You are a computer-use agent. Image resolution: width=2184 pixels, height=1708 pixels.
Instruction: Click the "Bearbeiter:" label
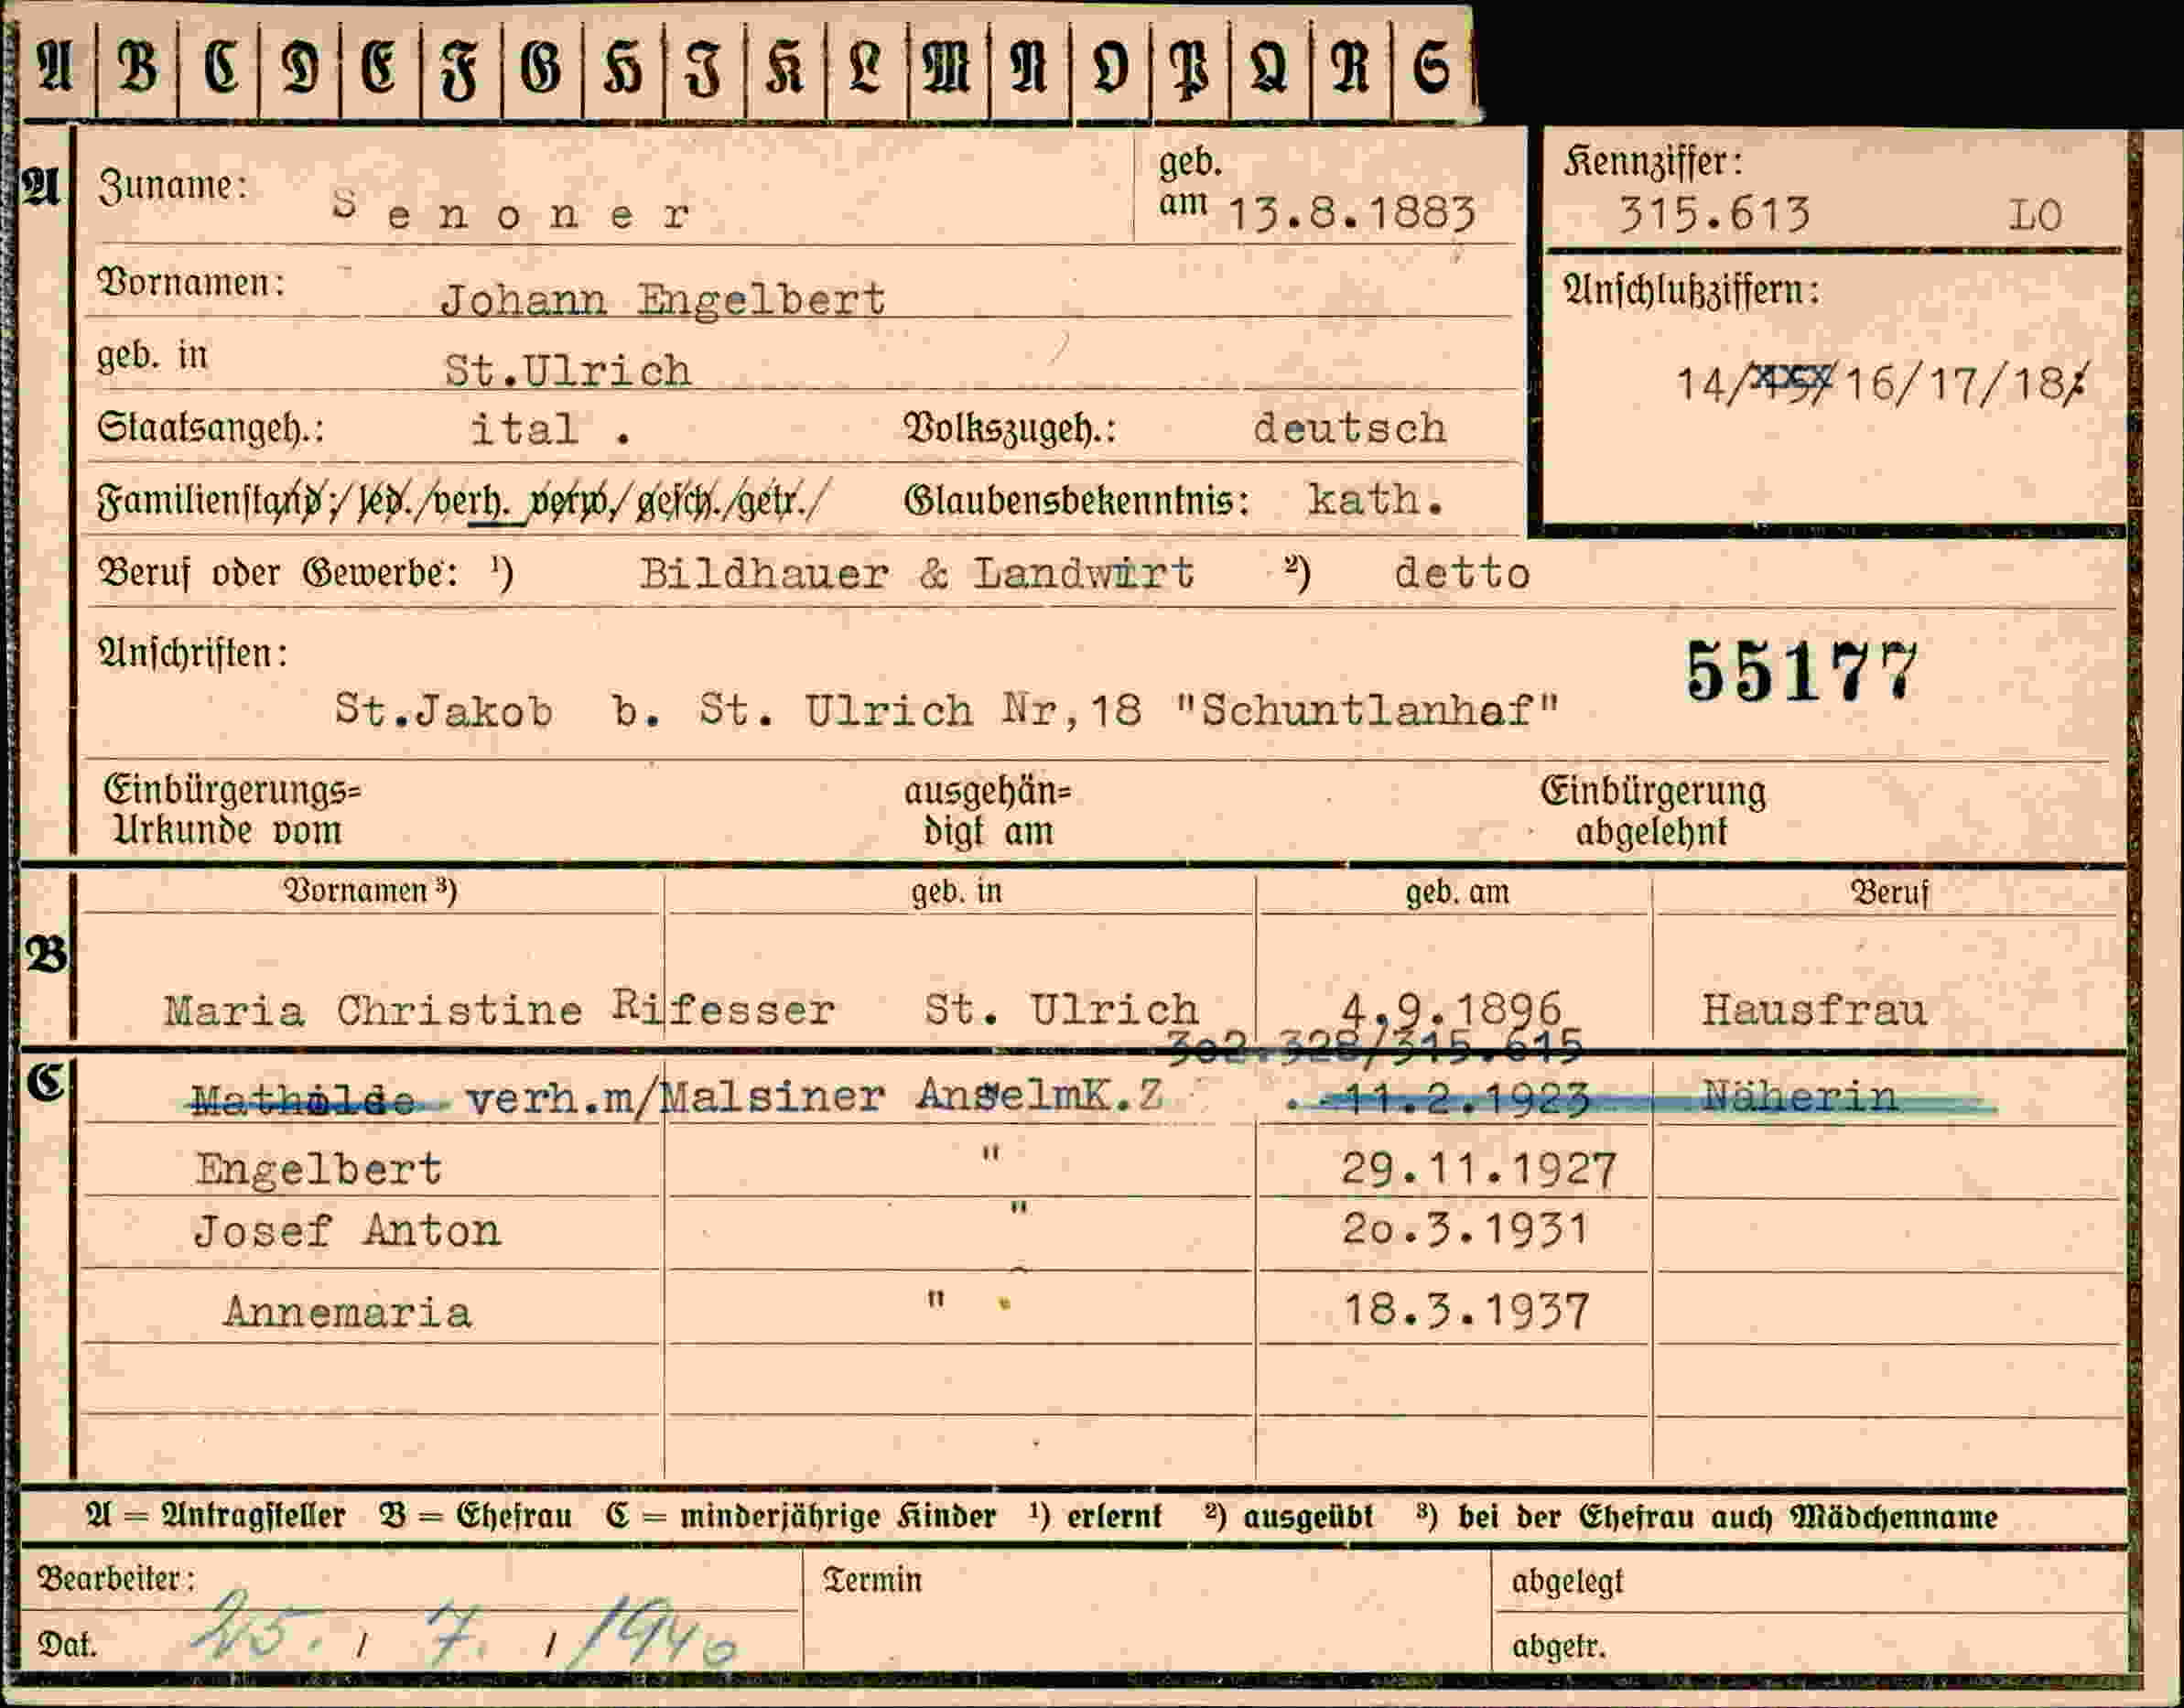coord(116,1579)
